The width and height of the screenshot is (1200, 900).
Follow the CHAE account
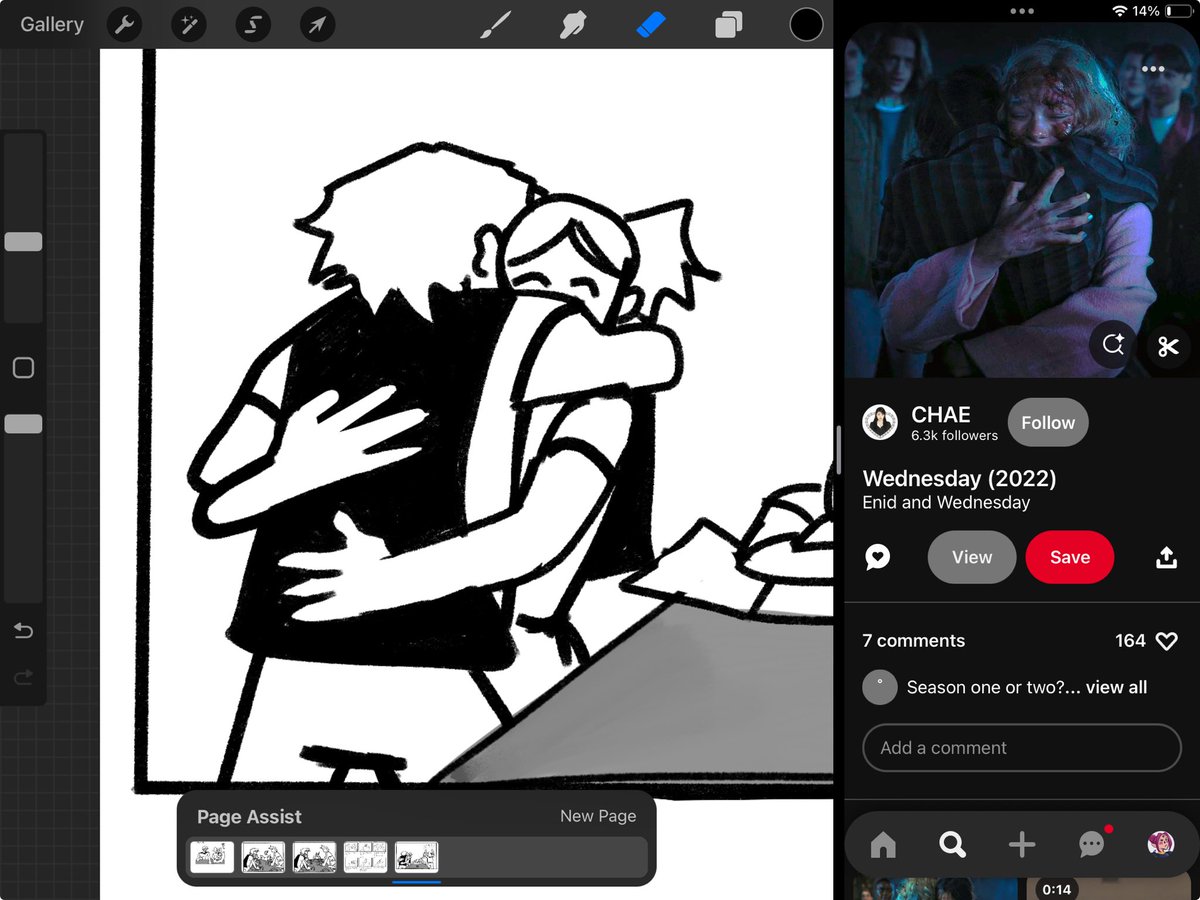click(x=1048, y=423)
